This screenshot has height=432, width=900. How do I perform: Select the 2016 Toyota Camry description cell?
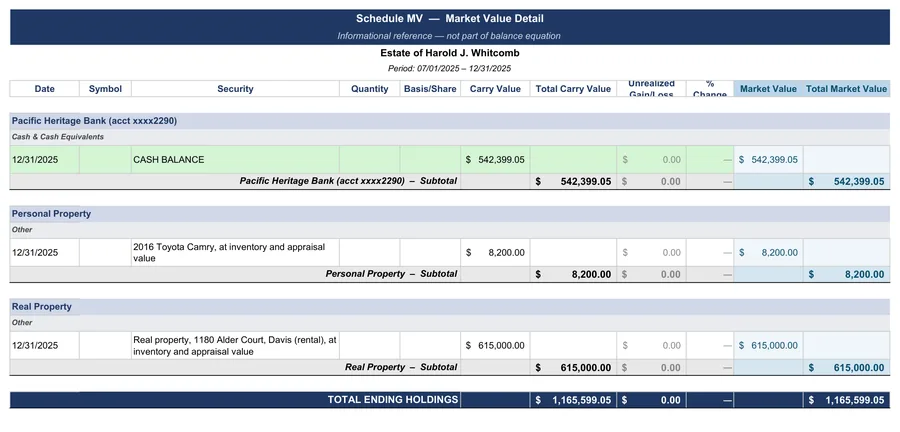pos(235,252)
